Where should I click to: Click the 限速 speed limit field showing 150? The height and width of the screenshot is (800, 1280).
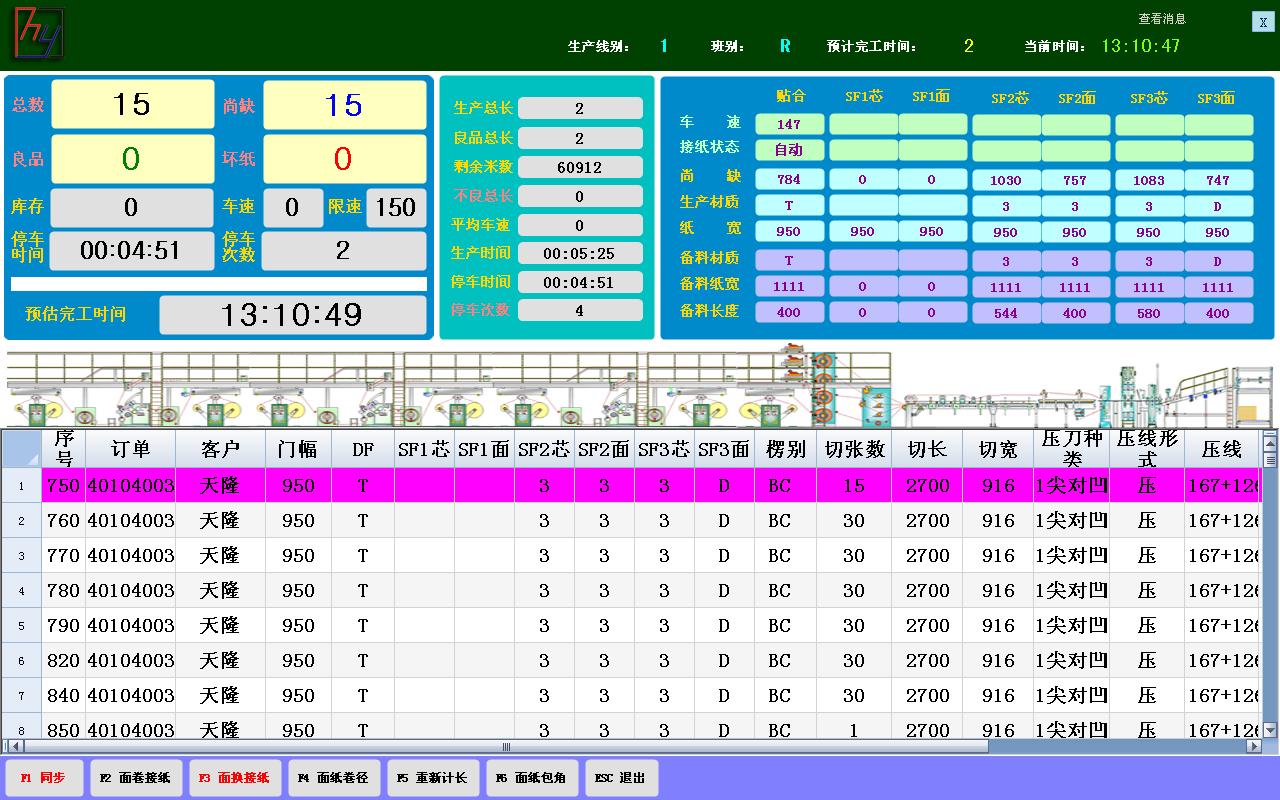tap(396, 208)
